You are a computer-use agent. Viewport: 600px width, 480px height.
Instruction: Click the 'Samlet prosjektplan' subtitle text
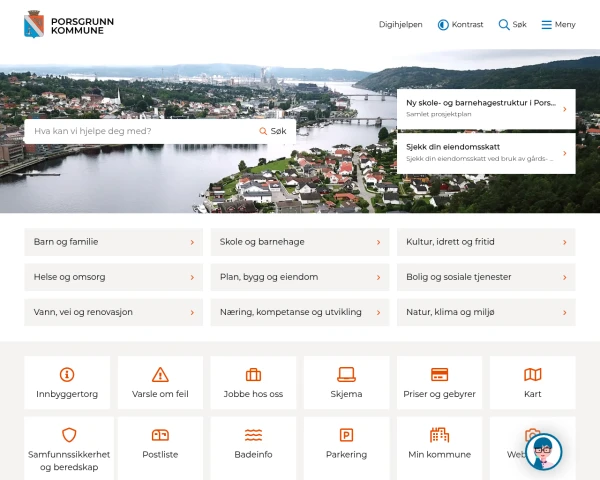439,114
